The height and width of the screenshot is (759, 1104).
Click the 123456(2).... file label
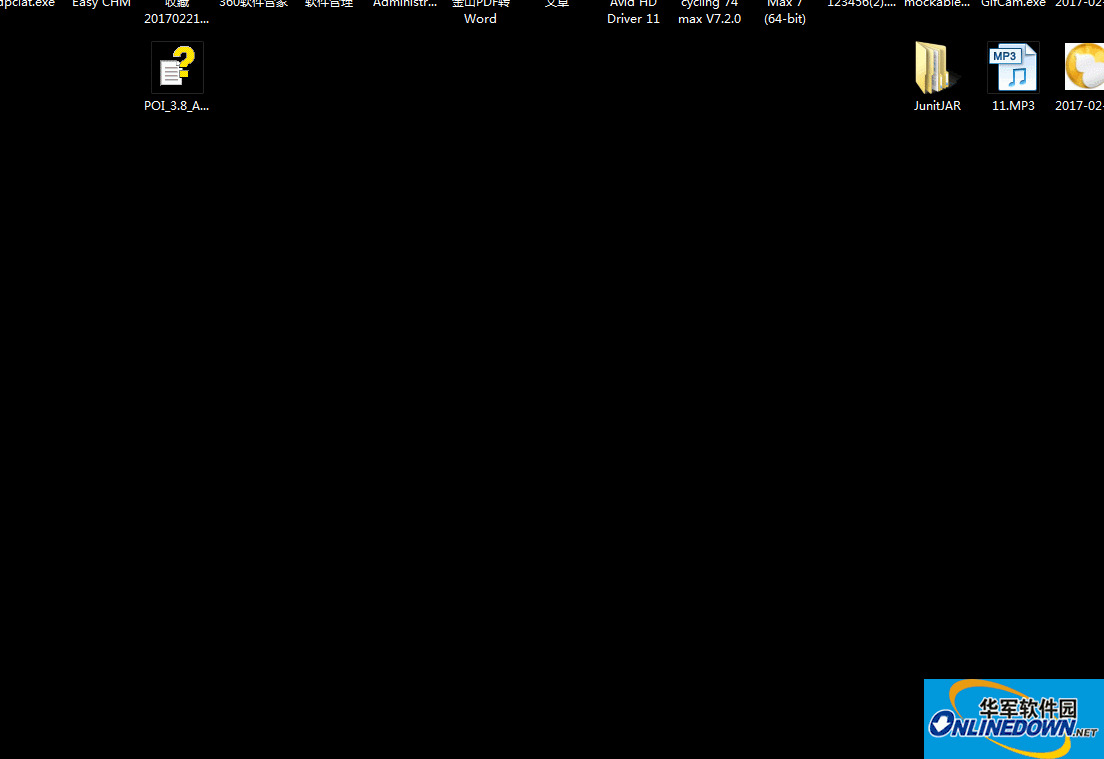[861, 4]
